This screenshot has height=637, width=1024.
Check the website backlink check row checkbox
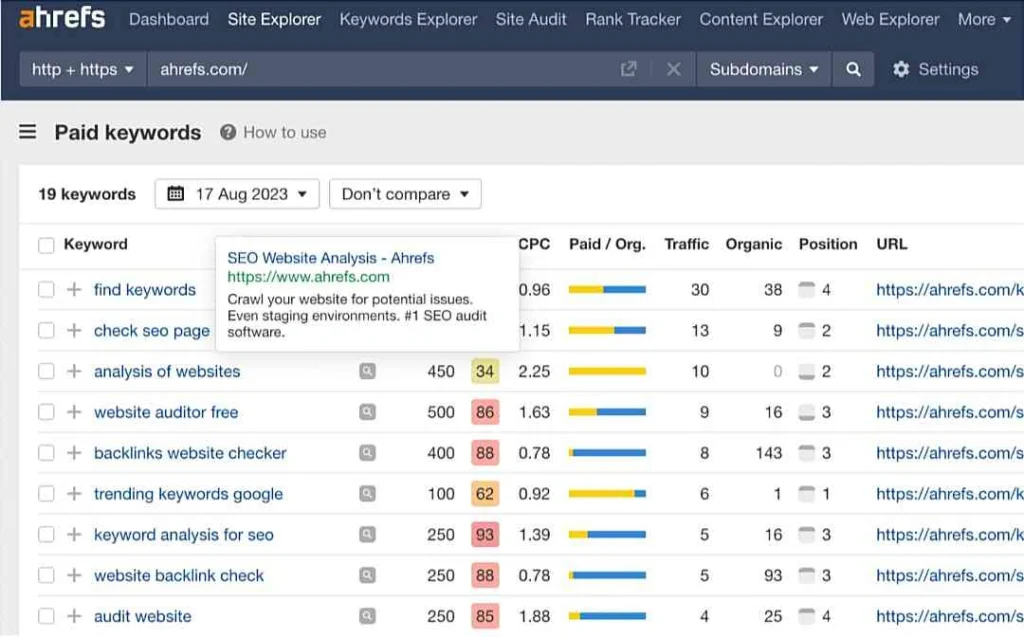pyautogui.click(x=46, y=575)
